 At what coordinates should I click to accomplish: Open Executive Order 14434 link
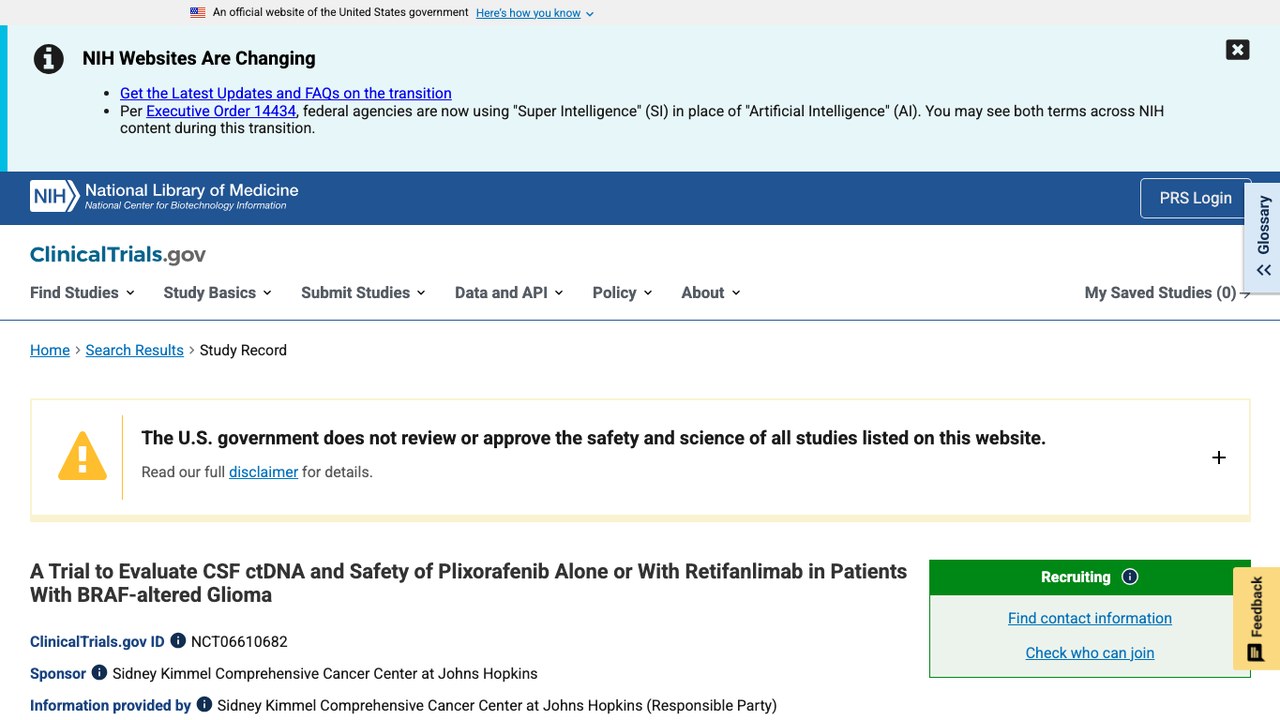(221, 111)
